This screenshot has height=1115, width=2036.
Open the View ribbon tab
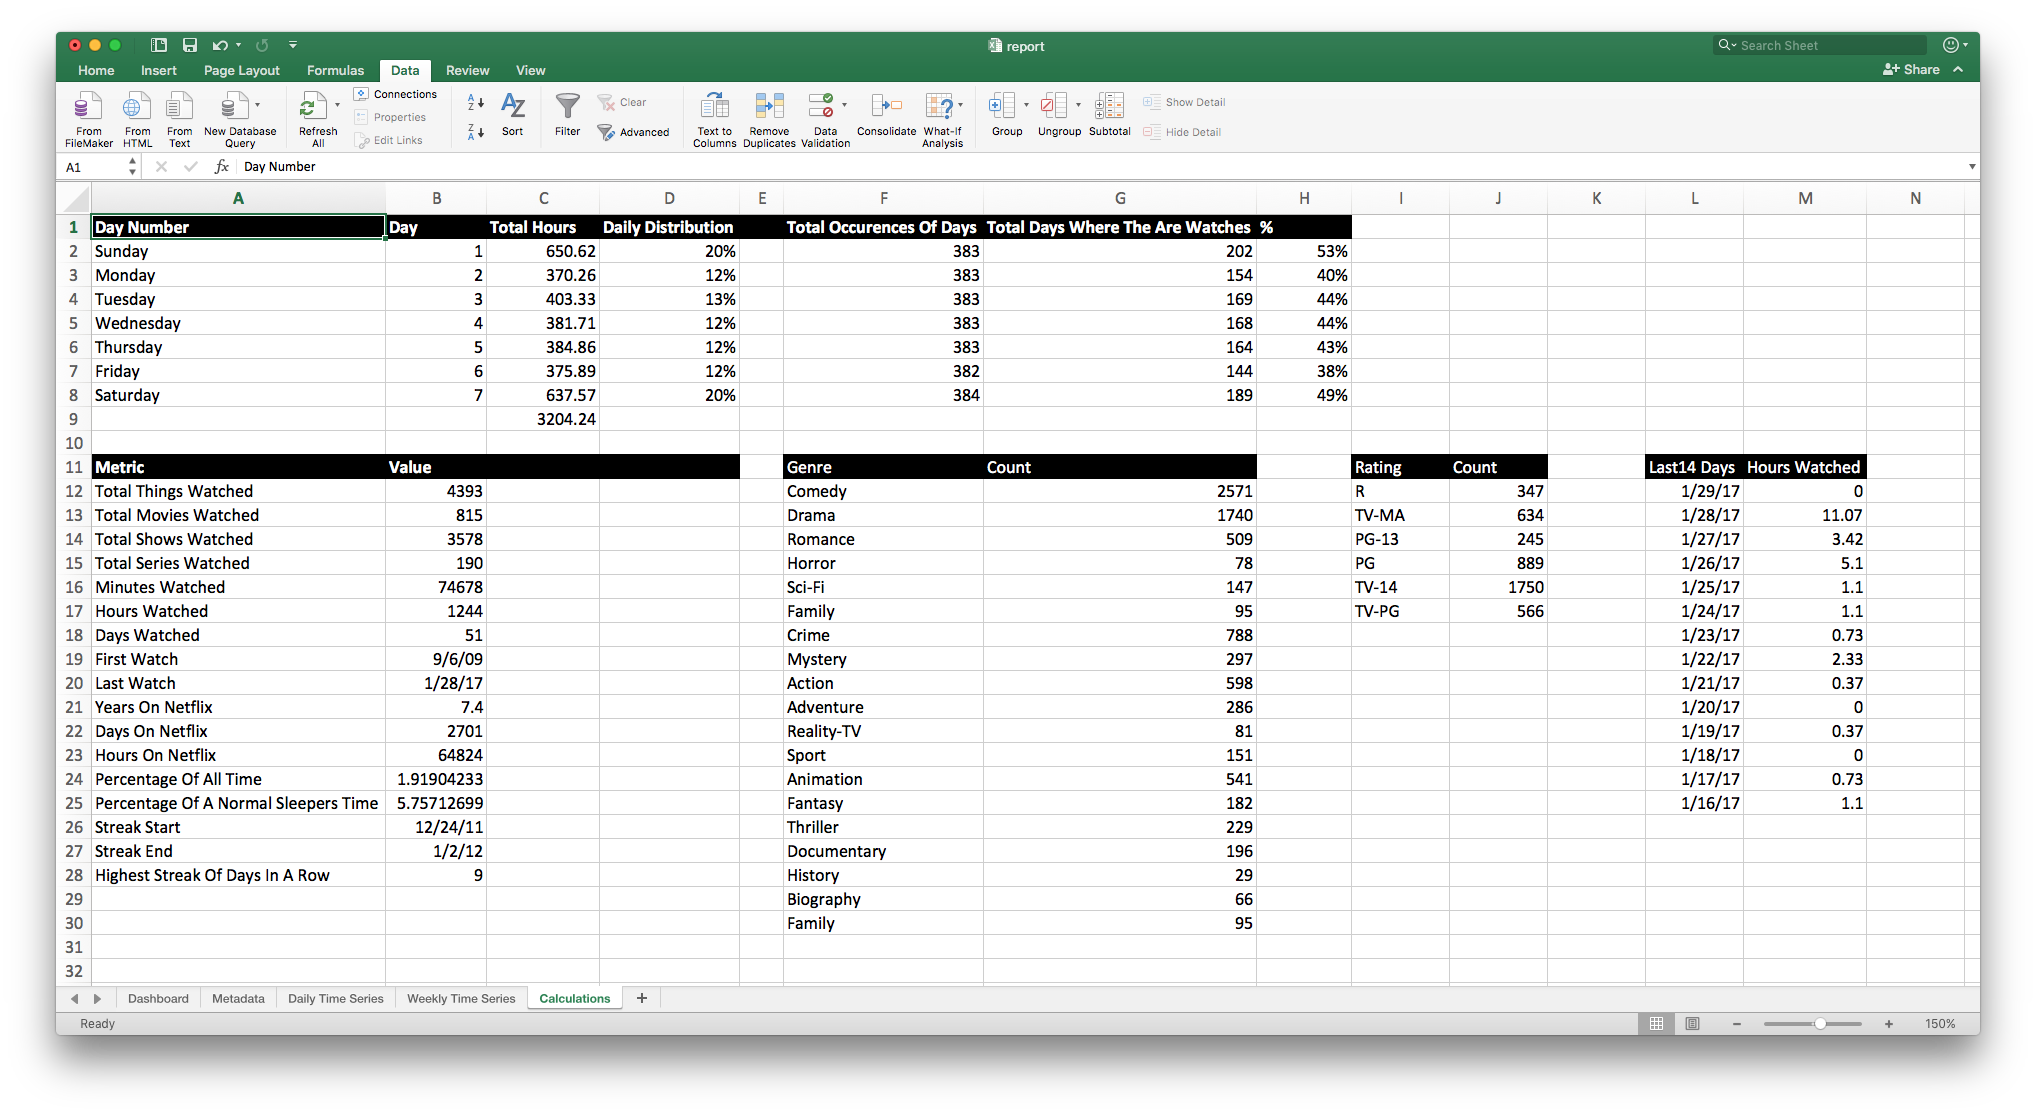click(530, 70)
